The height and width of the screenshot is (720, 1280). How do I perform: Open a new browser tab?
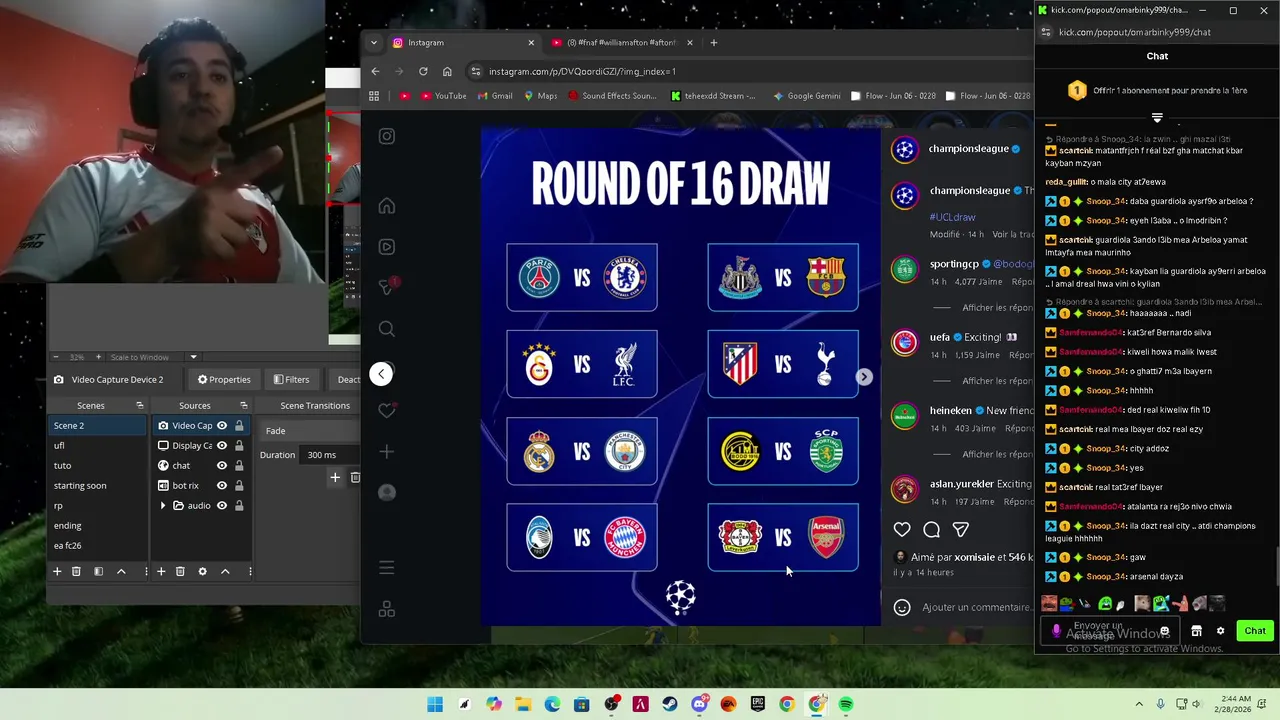coord(713,43)
